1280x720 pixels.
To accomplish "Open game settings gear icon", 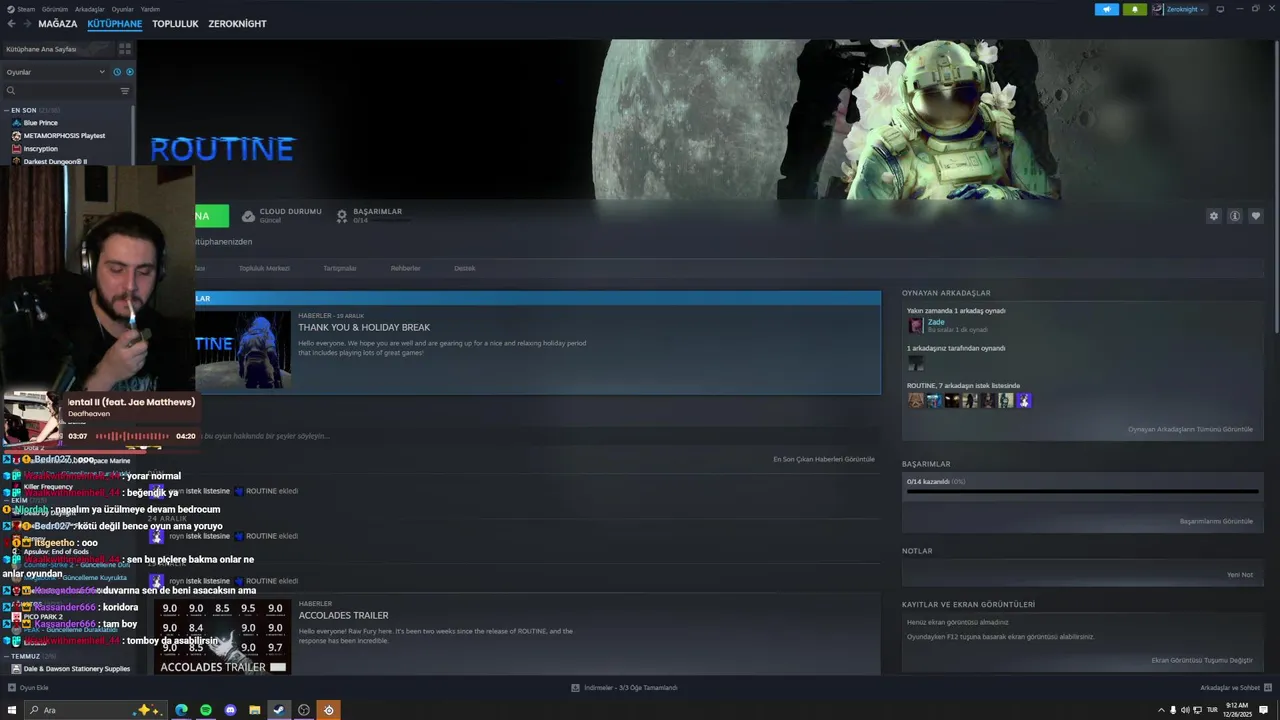I will click(x=1214, y=216).
